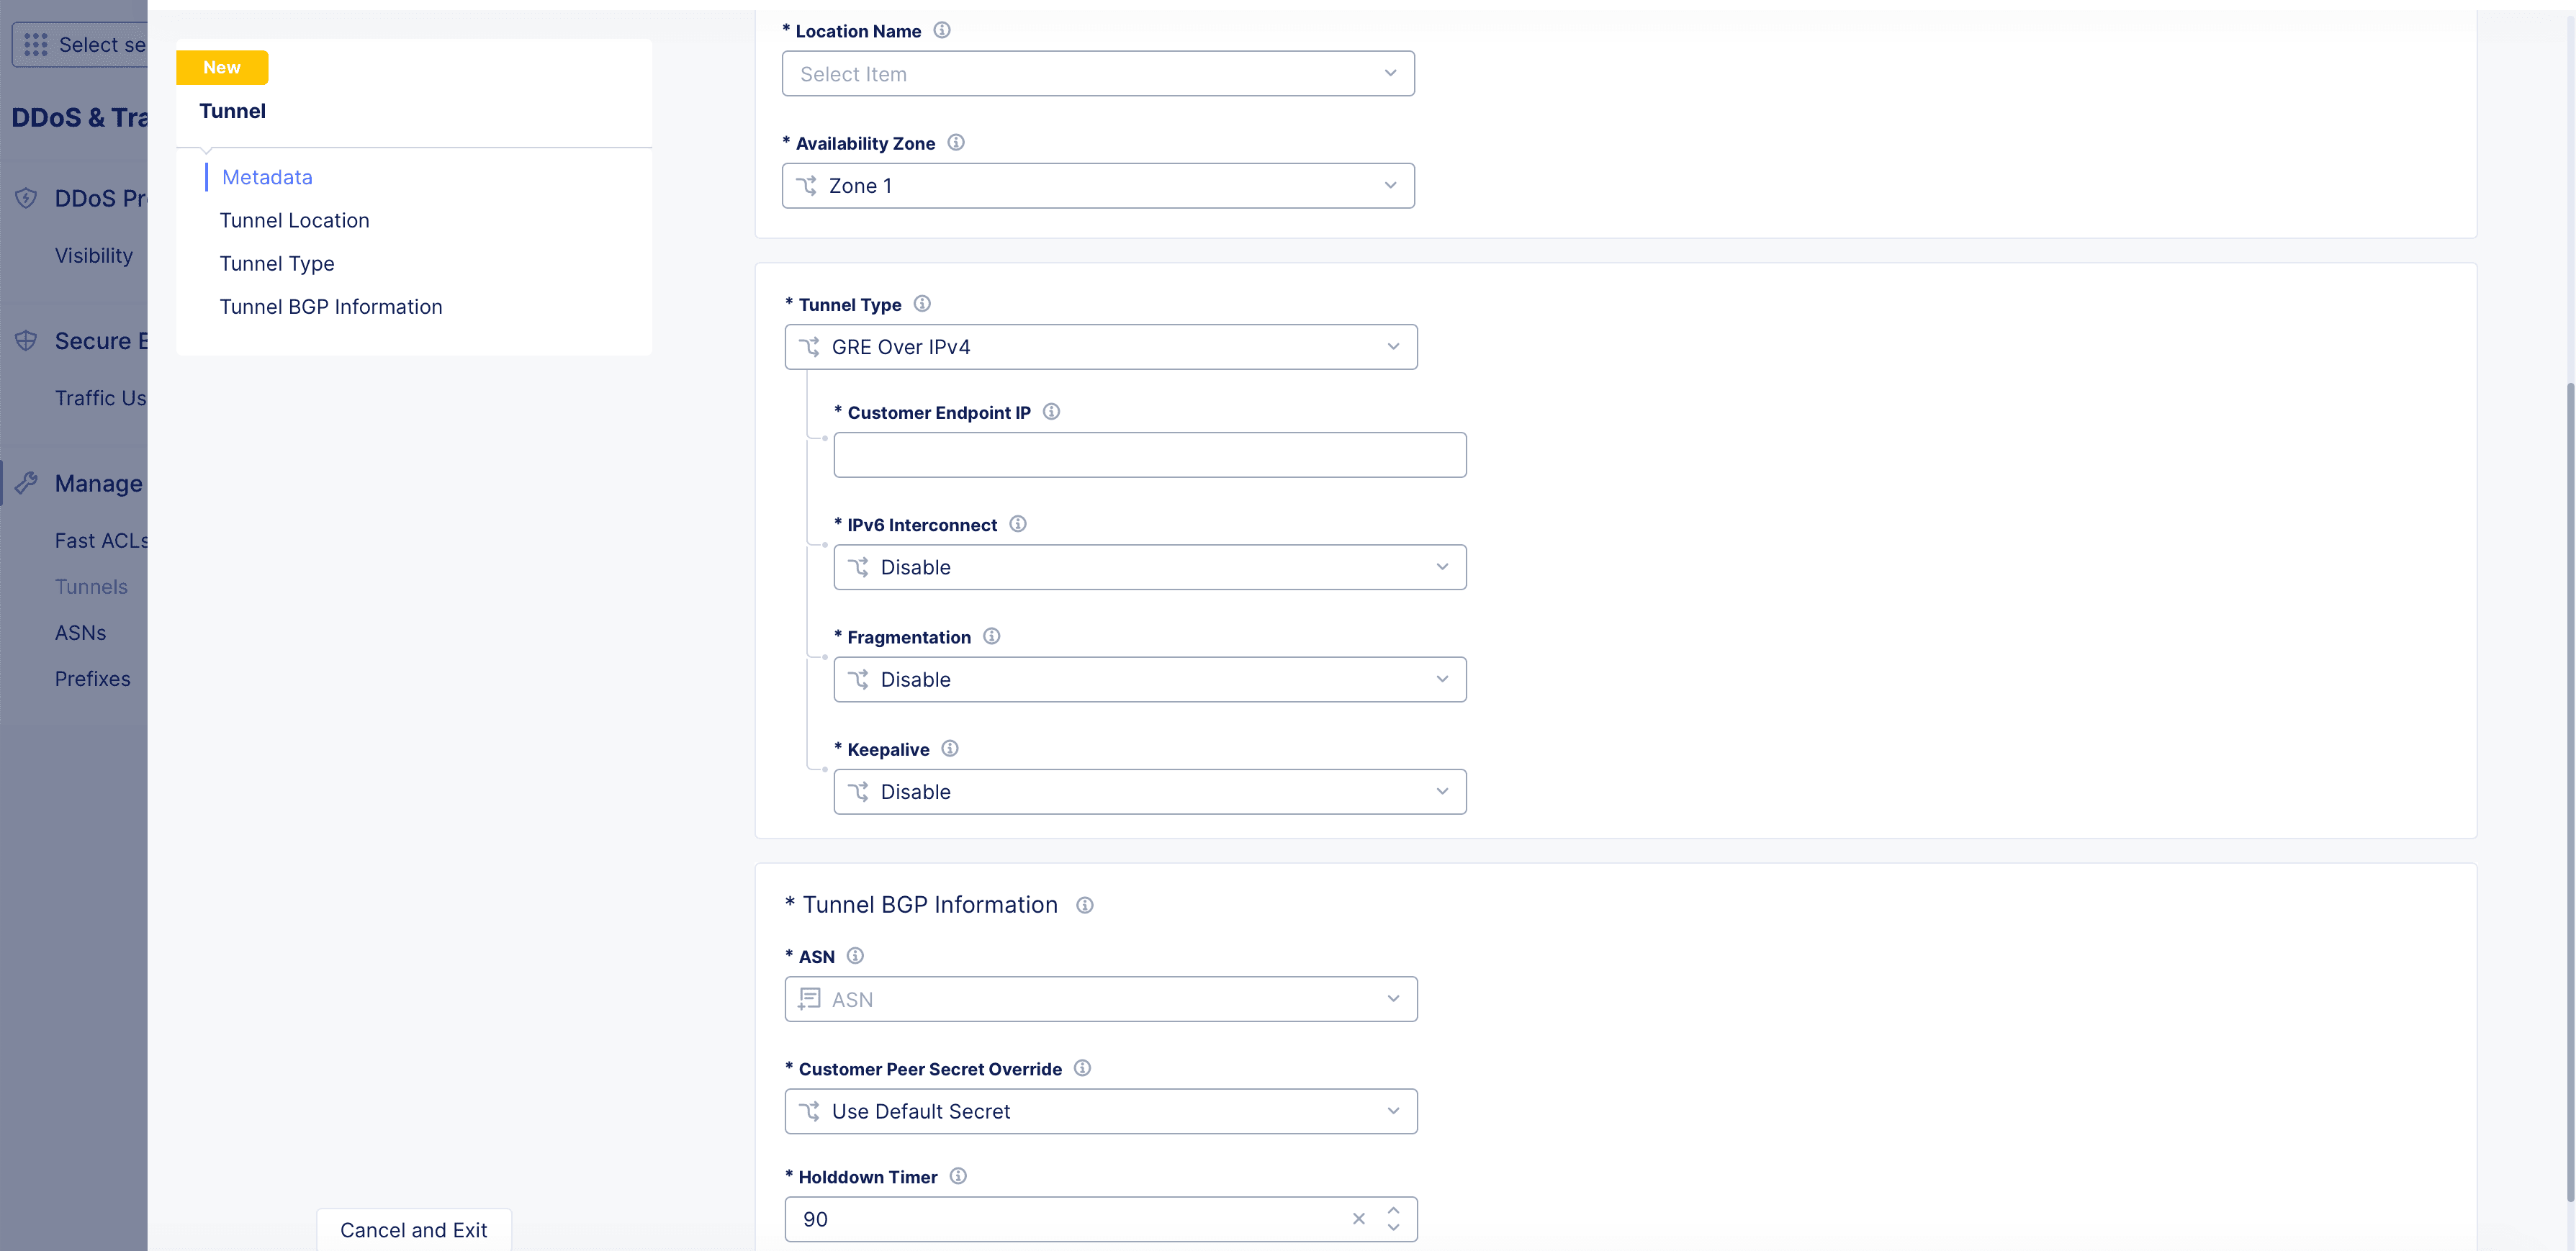Image resolution: width=2576 pixels, height=1251 pixels.
Task: Jump to Tunnel BGP Information section
Action: [330, 306]
